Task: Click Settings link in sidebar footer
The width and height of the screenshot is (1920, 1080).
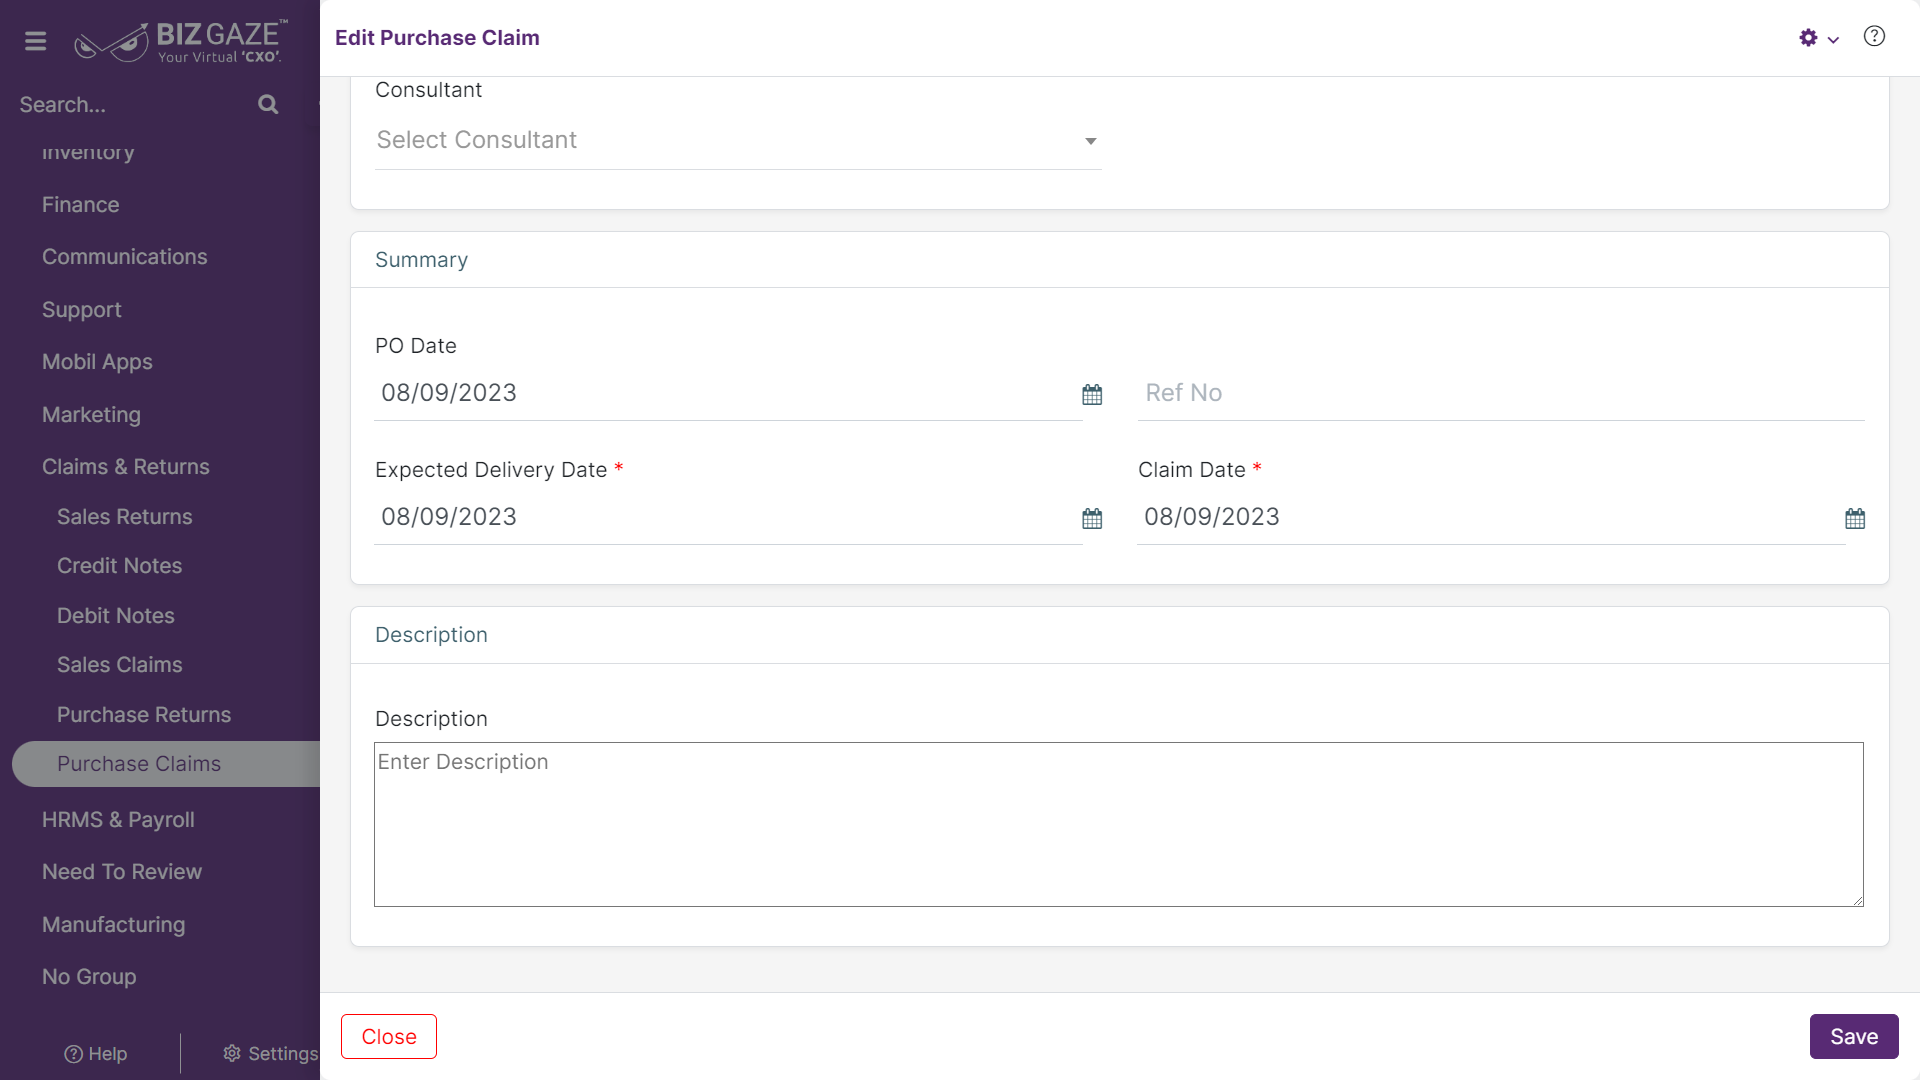Action: click(270, 1053)
